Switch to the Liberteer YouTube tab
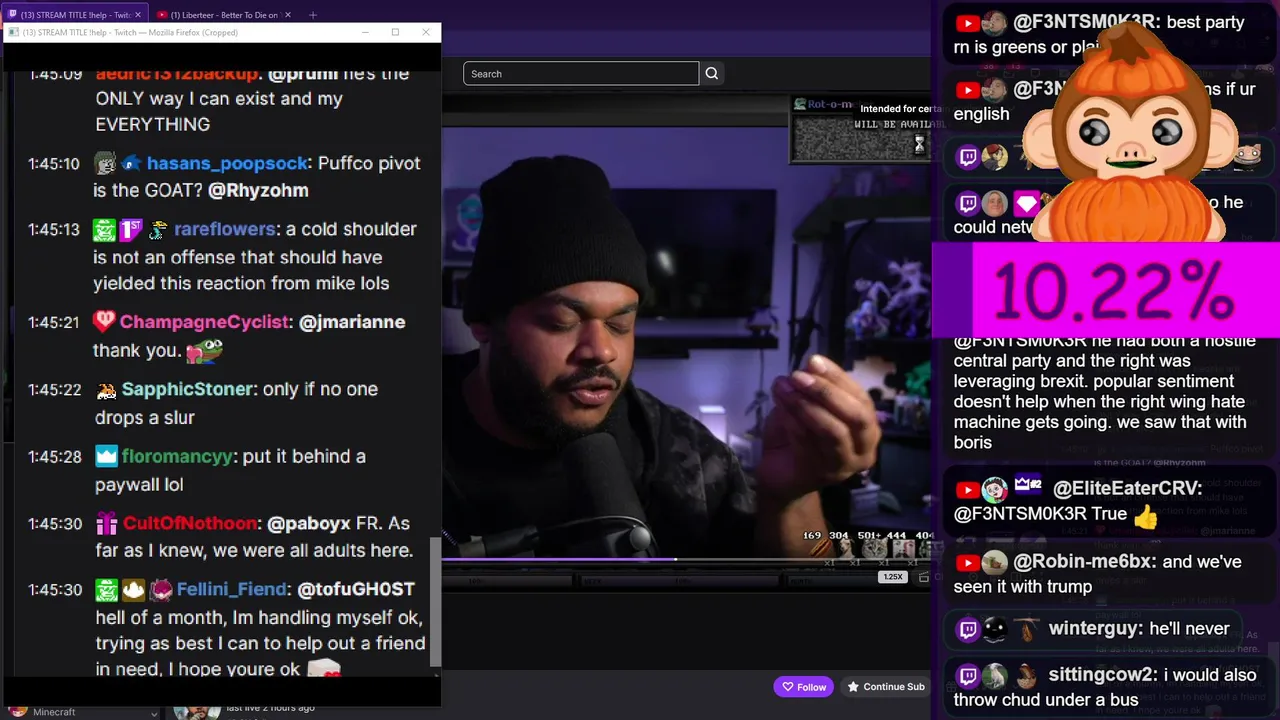 [224, 15]
